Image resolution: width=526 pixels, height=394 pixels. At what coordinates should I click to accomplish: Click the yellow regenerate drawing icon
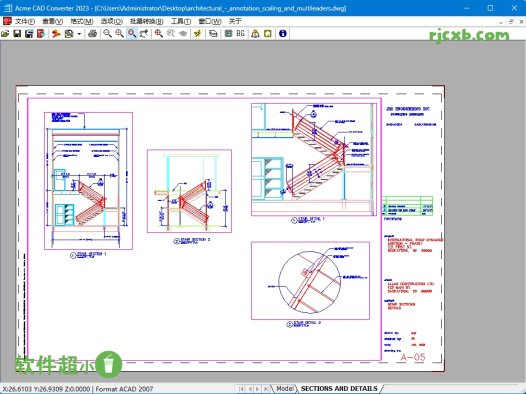tap(198, 34)
